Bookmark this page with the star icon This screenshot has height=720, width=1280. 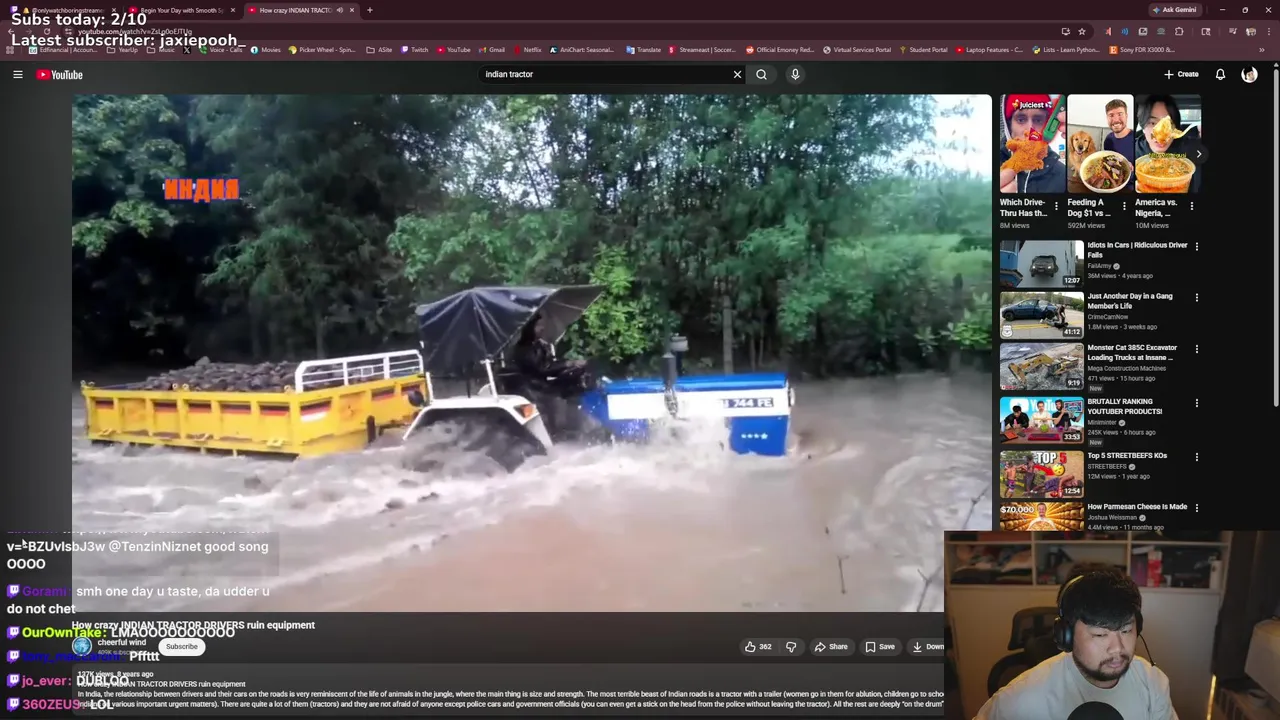pos(1082,31)
